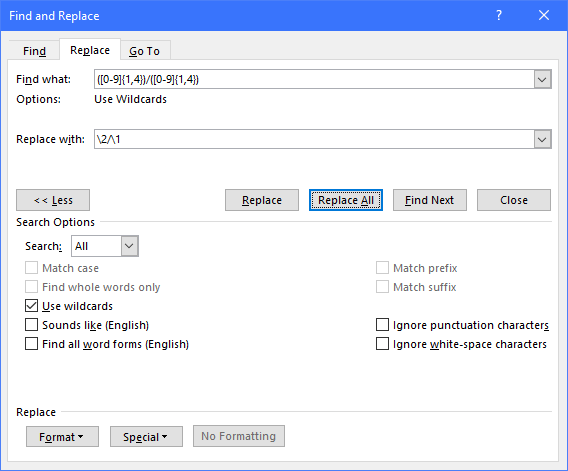Click inside the Find what text field

click(x=314, y=79)
